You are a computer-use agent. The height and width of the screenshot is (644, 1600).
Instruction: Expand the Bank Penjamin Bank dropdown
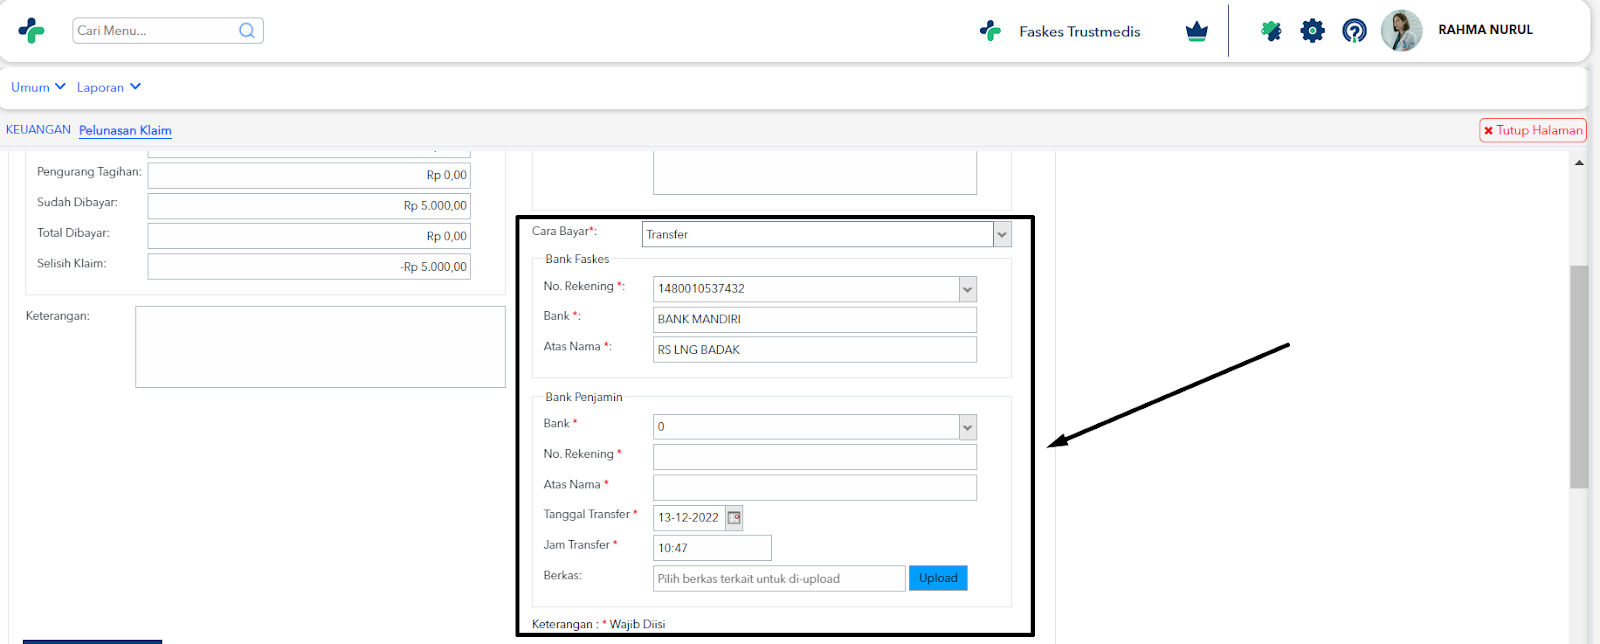(x=967, y=427)
